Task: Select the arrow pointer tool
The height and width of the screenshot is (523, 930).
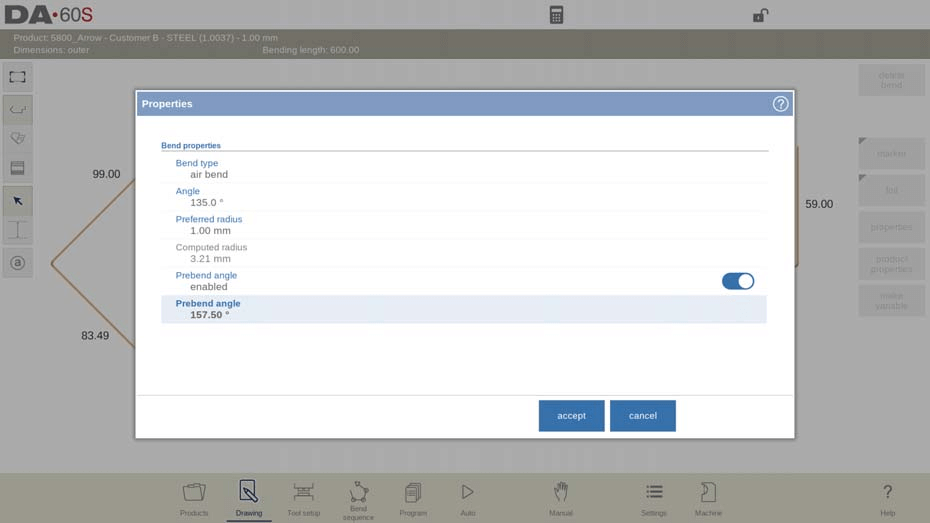Action: tap(18, 201)
